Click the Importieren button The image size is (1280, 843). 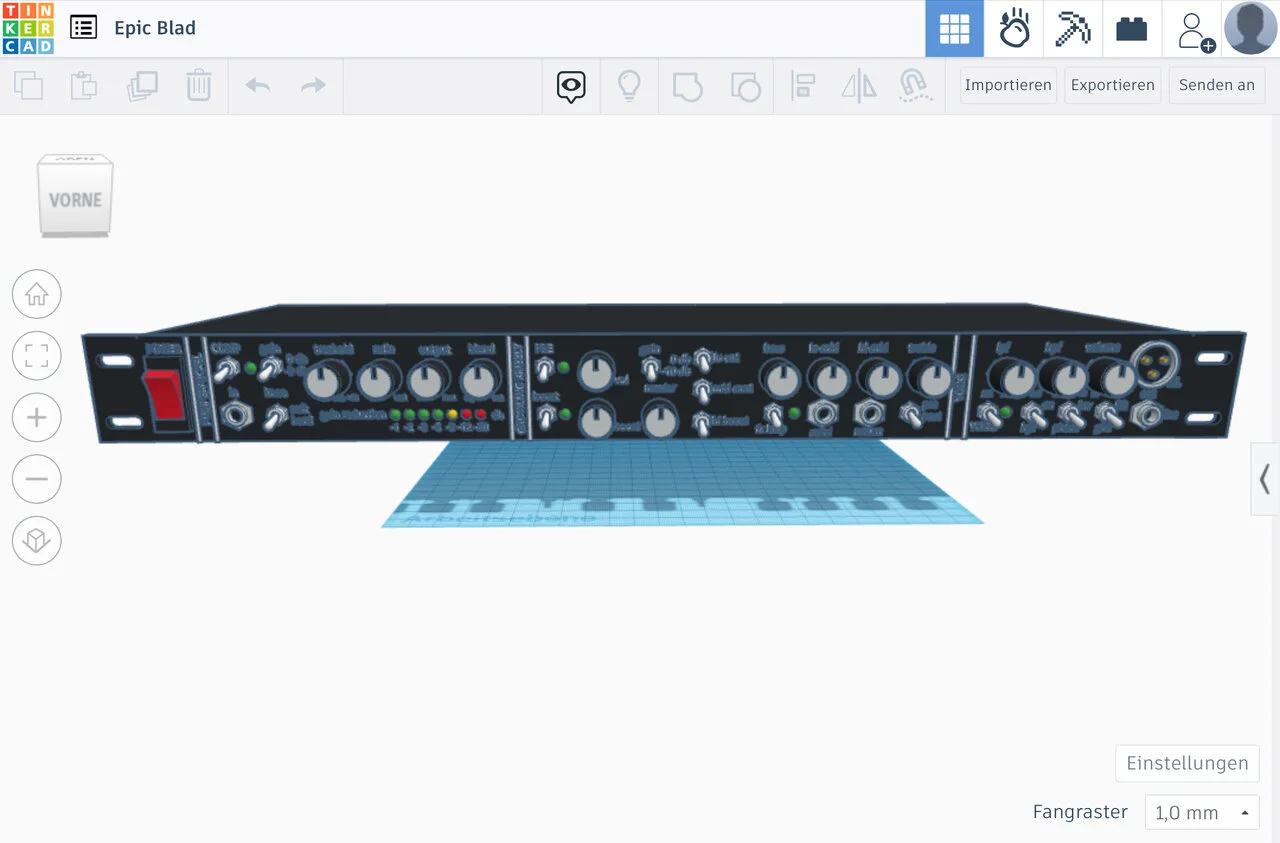click(1007, 85)
